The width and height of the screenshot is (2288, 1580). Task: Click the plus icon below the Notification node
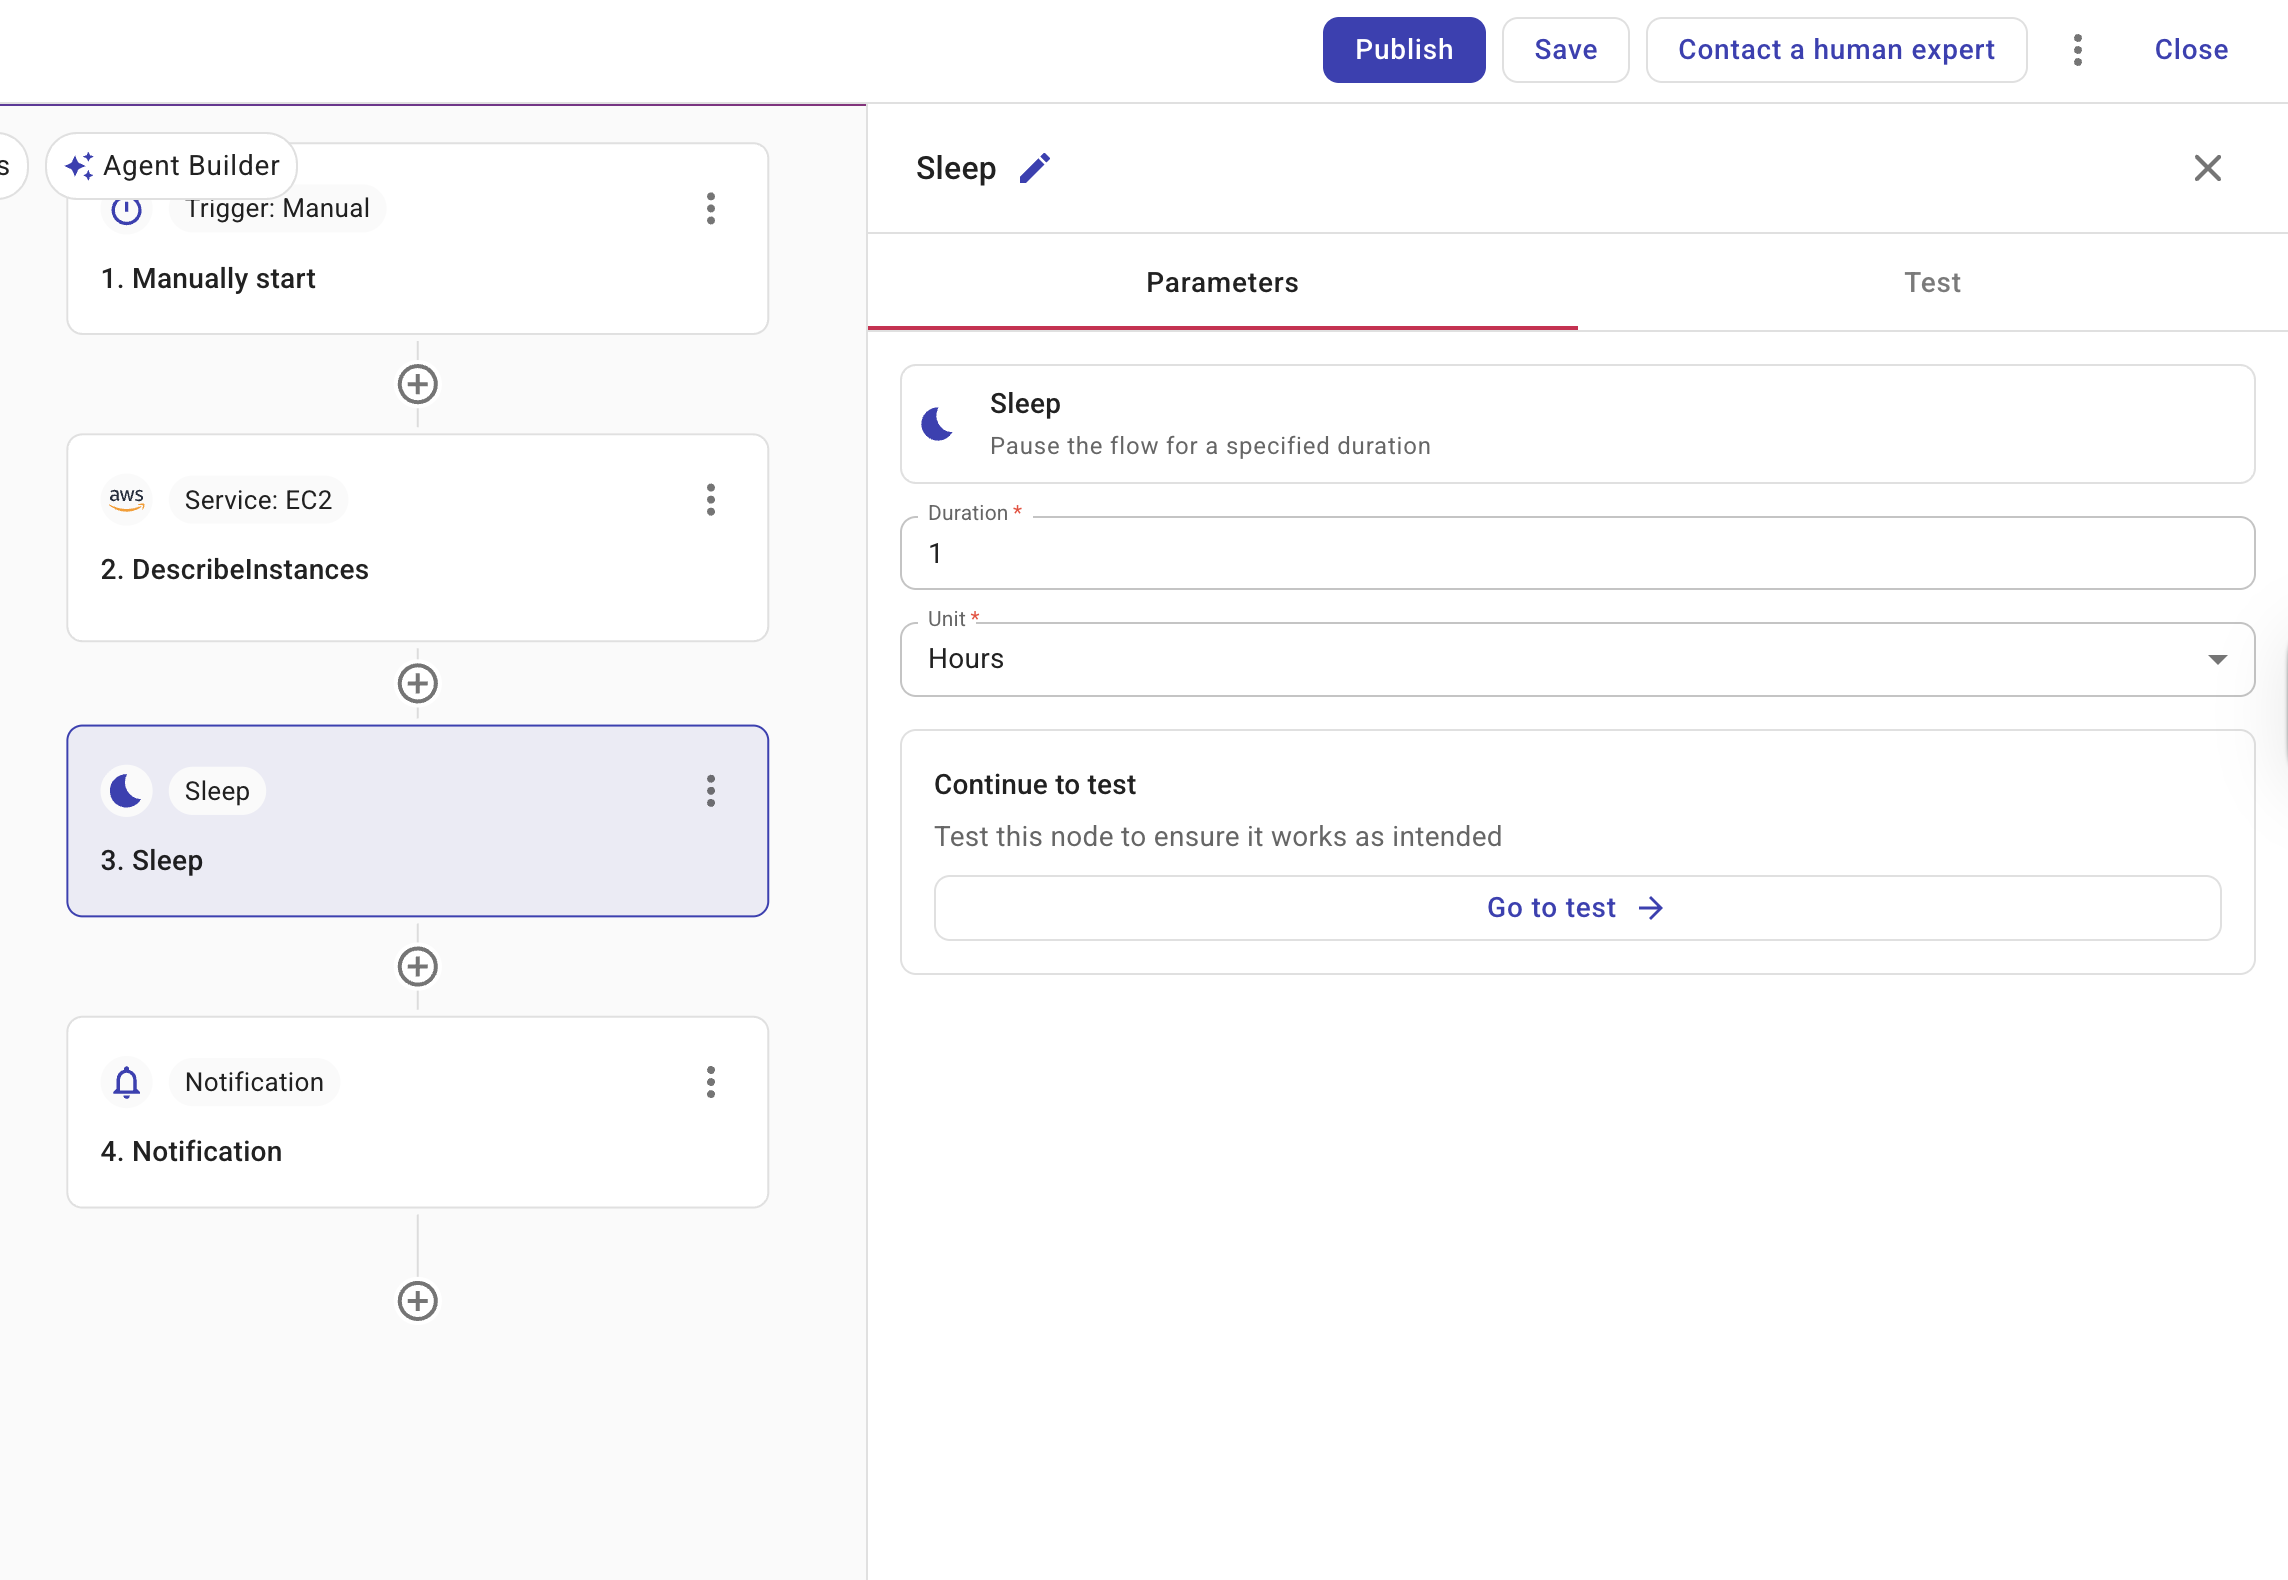pos(417,1302)
